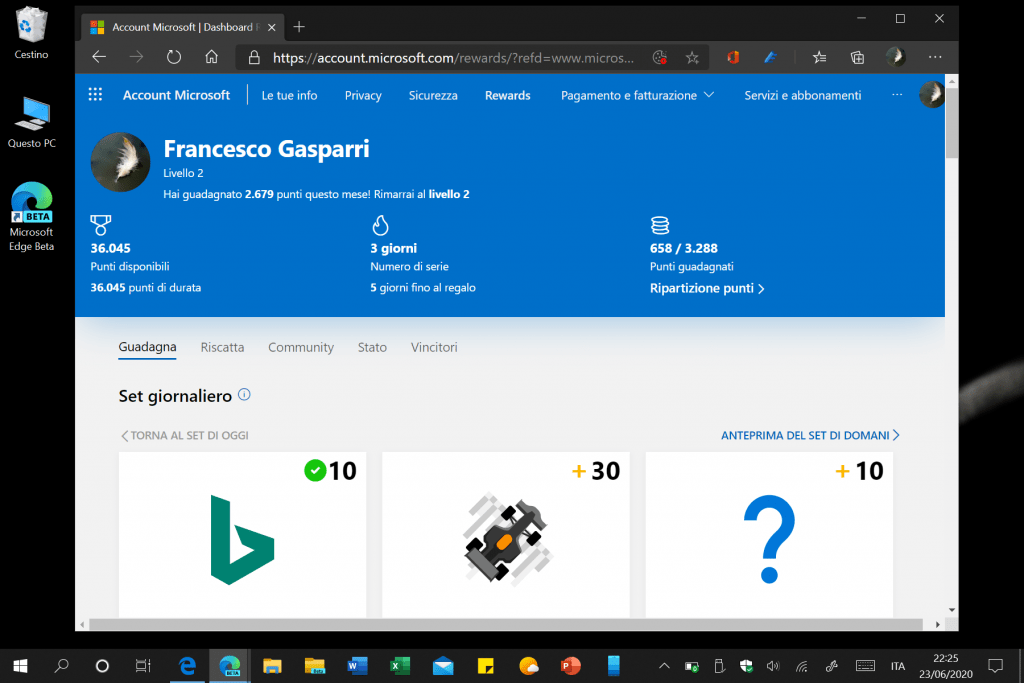The height and width of the screenshot is (683, 1024).
Task: Open the Edge settings ellipsis menu
Action: click(x=935, y=58)
